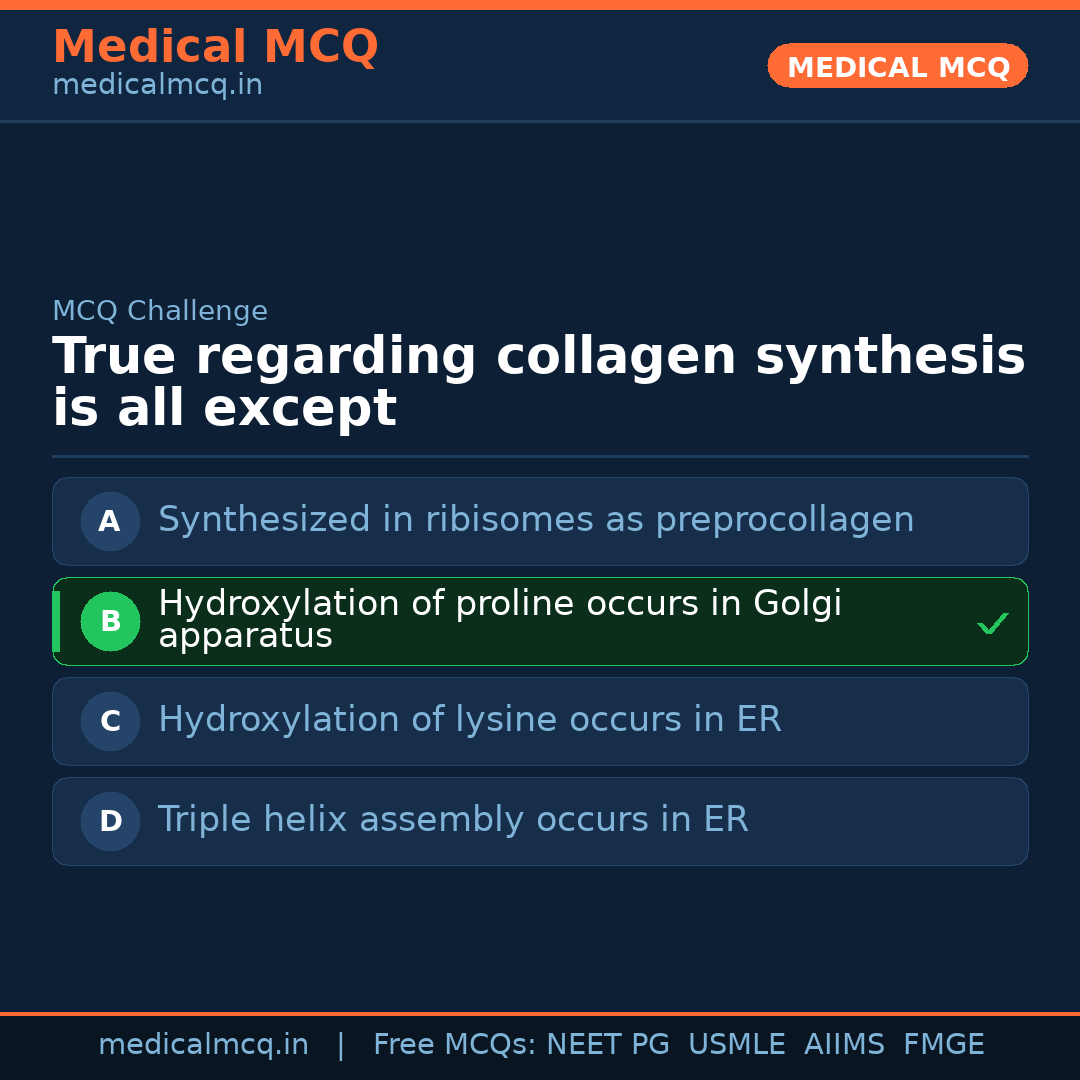Select answer 'Synthesized in ribisomes as preprocollagen'

point(536,521)
